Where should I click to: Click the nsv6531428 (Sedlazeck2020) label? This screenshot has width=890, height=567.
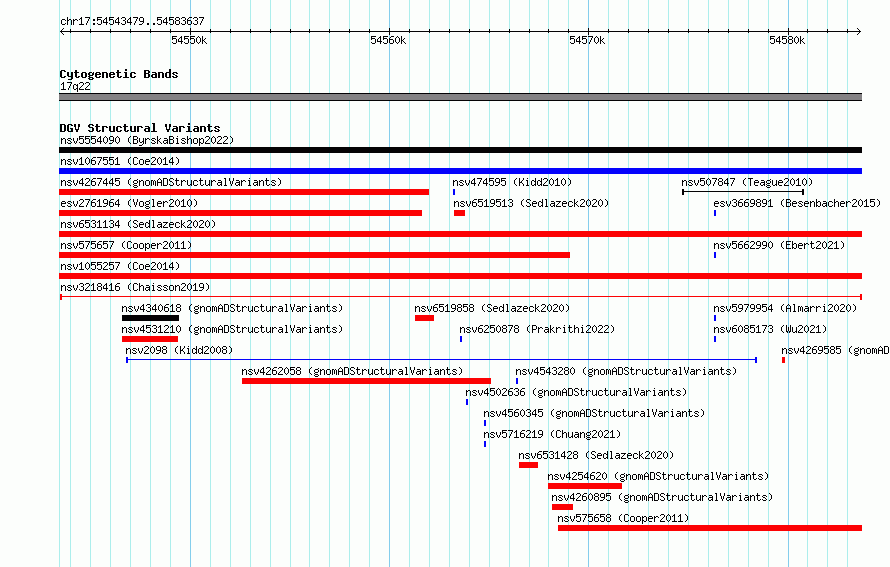tap(596, 455)
